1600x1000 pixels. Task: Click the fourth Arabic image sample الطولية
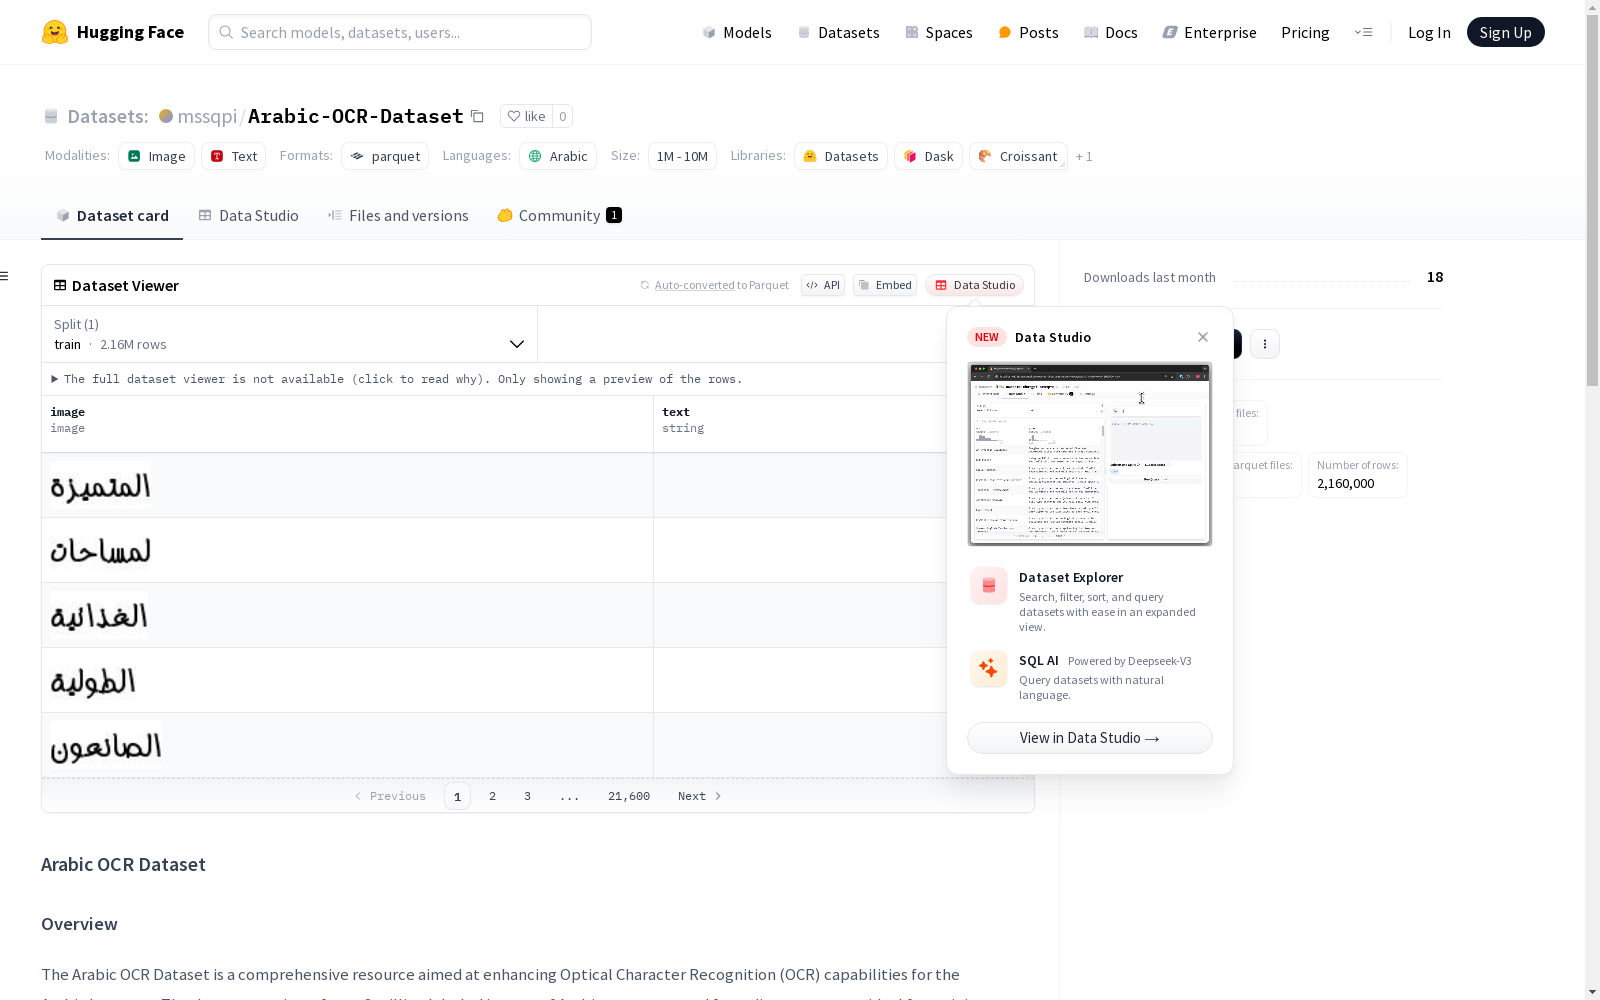coord(93,680)
